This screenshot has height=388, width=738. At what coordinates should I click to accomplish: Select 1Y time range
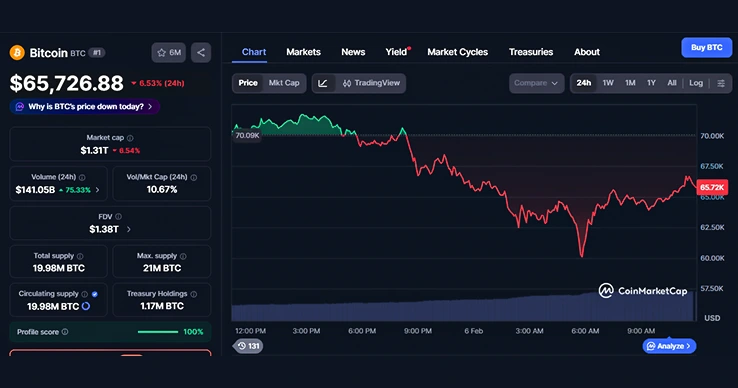pos(651,83)
